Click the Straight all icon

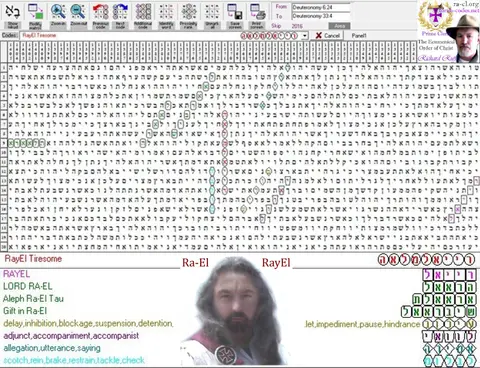(212, 15)
